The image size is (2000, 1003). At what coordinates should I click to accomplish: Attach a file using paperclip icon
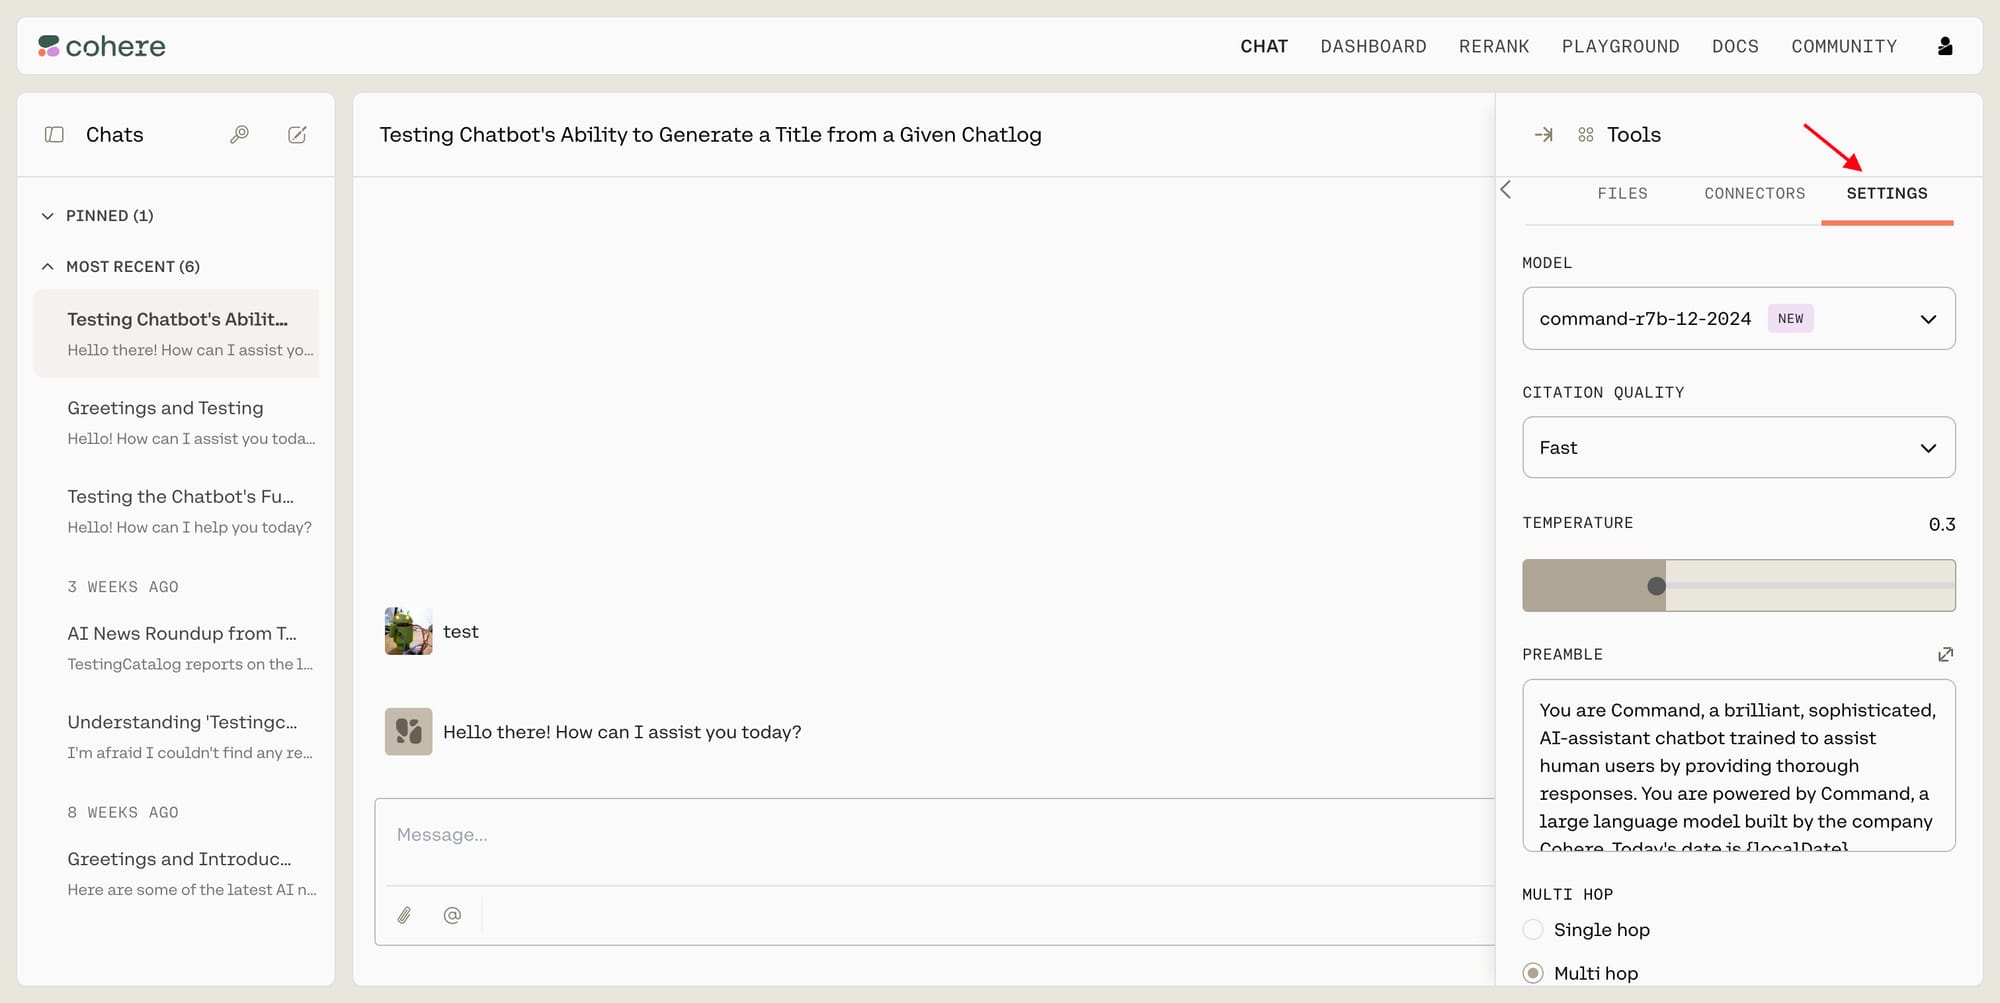click(x=404, y=915)
